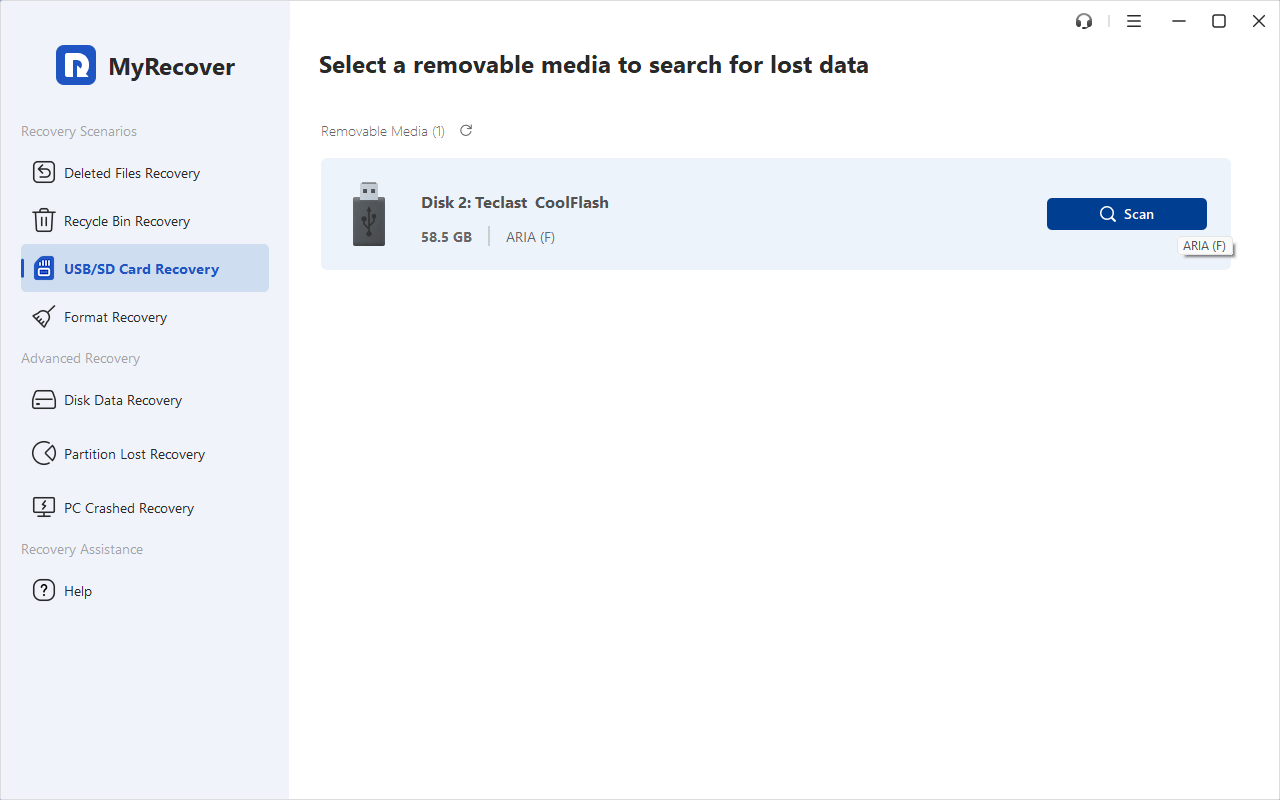This screenshot has height=800, width=1280.
Task: Click the USB/SD Card Recovery card icon
Action: coord(44,269)
